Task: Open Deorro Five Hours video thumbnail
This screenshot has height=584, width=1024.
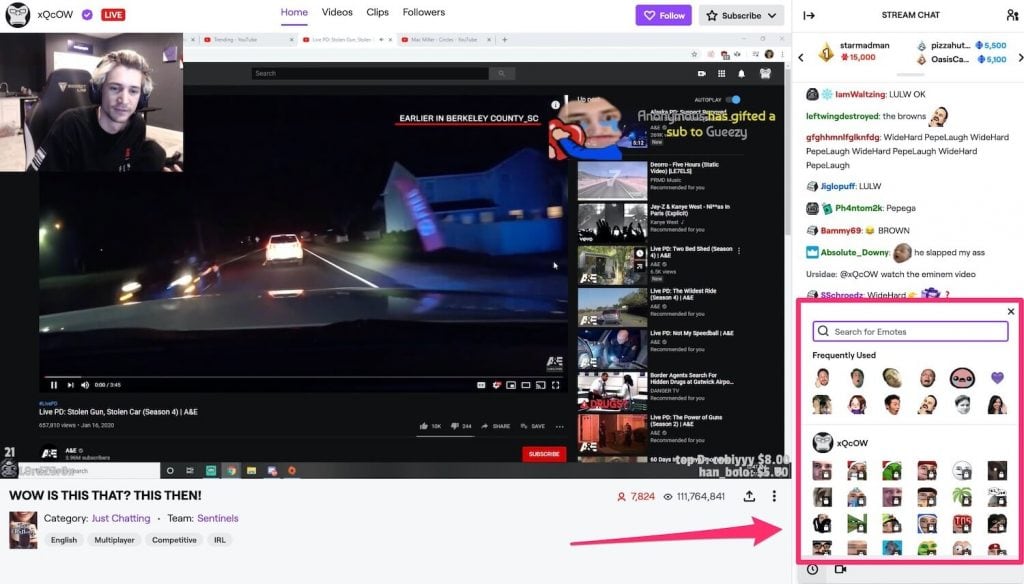Action: coord(613,181)
